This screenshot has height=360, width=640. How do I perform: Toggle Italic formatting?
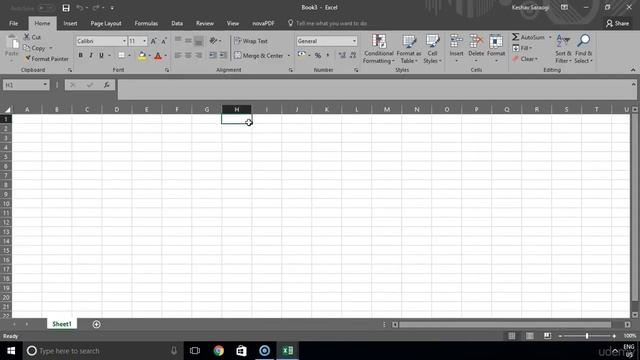[91, 56]
